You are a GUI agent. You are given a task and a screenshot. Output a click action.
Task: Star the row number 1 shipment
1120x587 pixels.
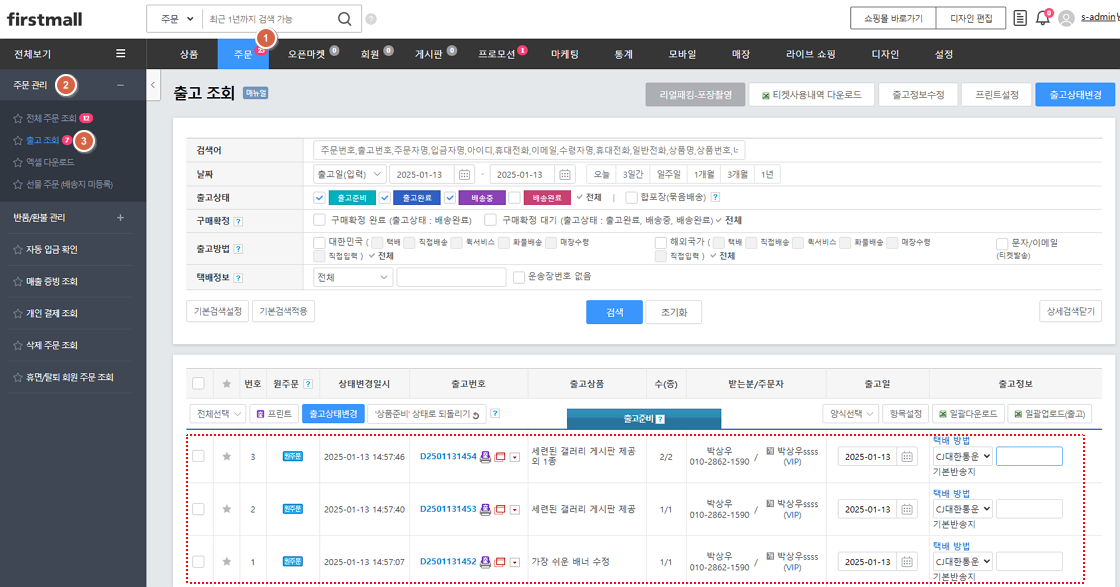[226, 562]
